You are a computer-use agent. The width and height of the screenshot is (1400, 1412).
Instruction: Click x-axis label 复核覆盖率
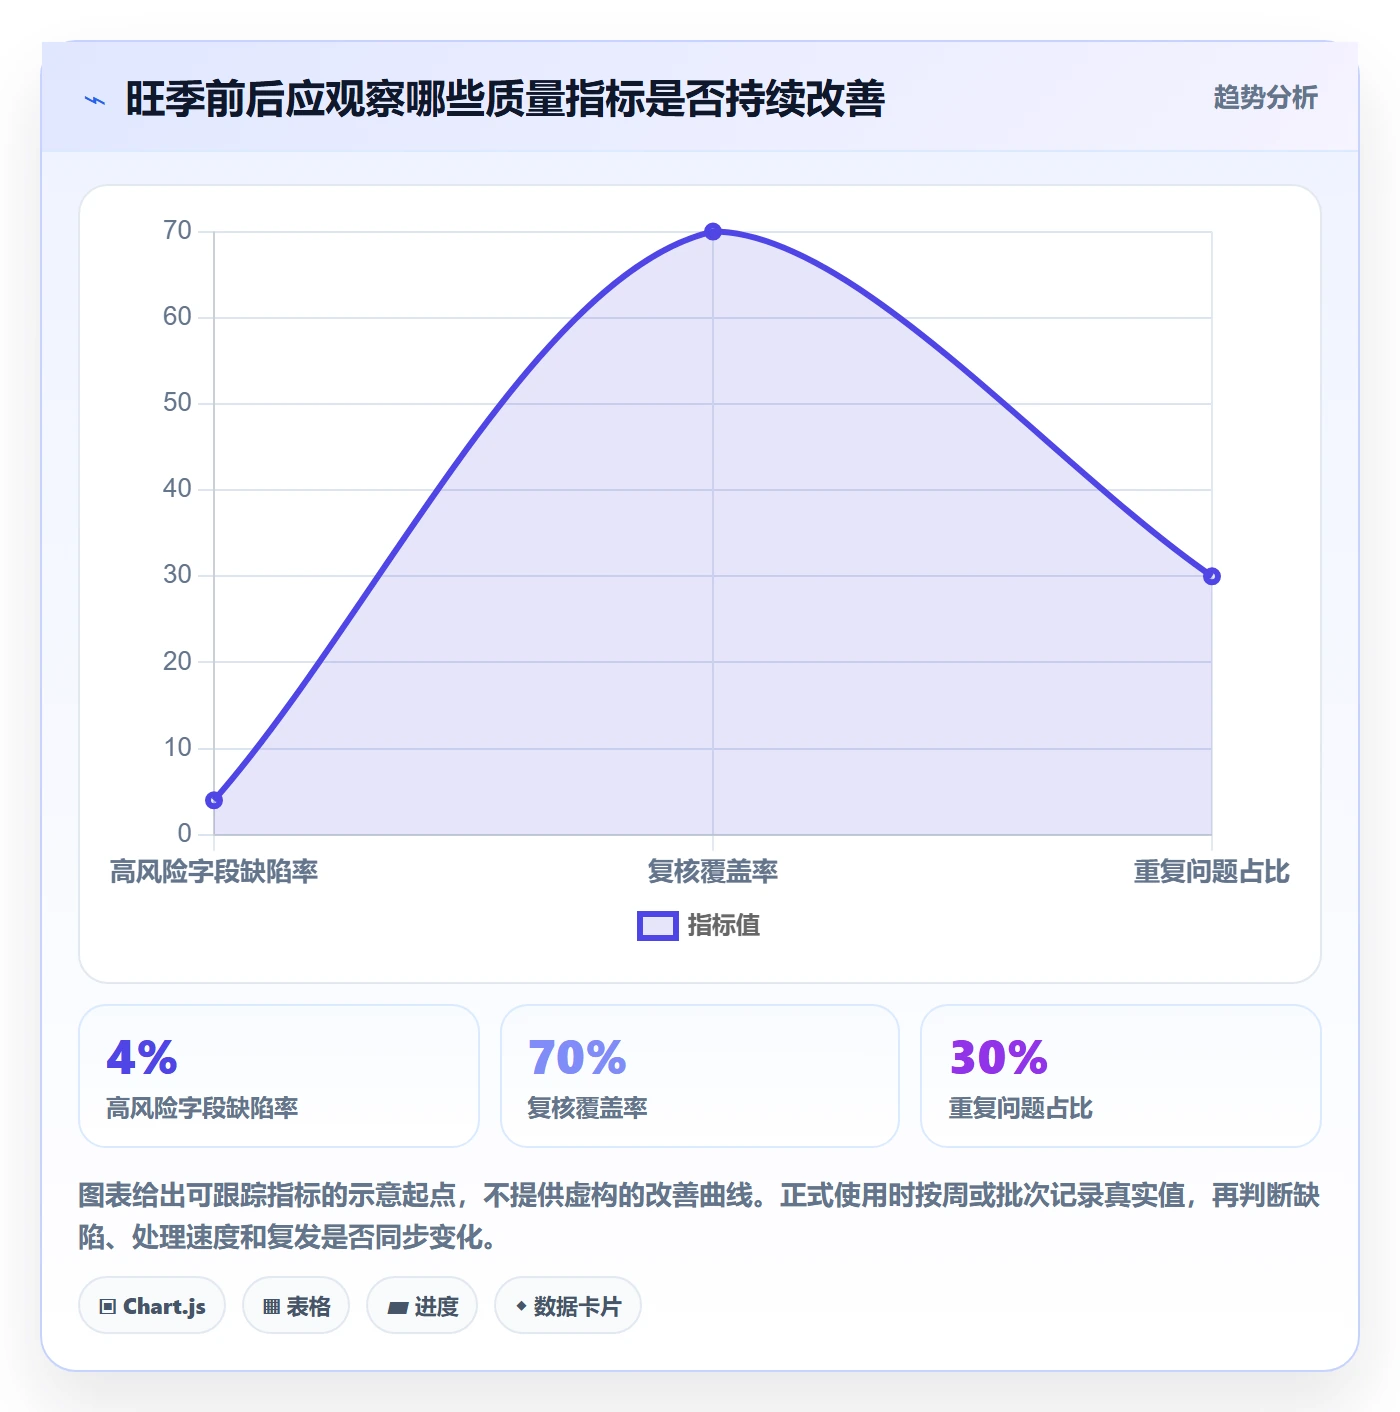pos(713,872)
